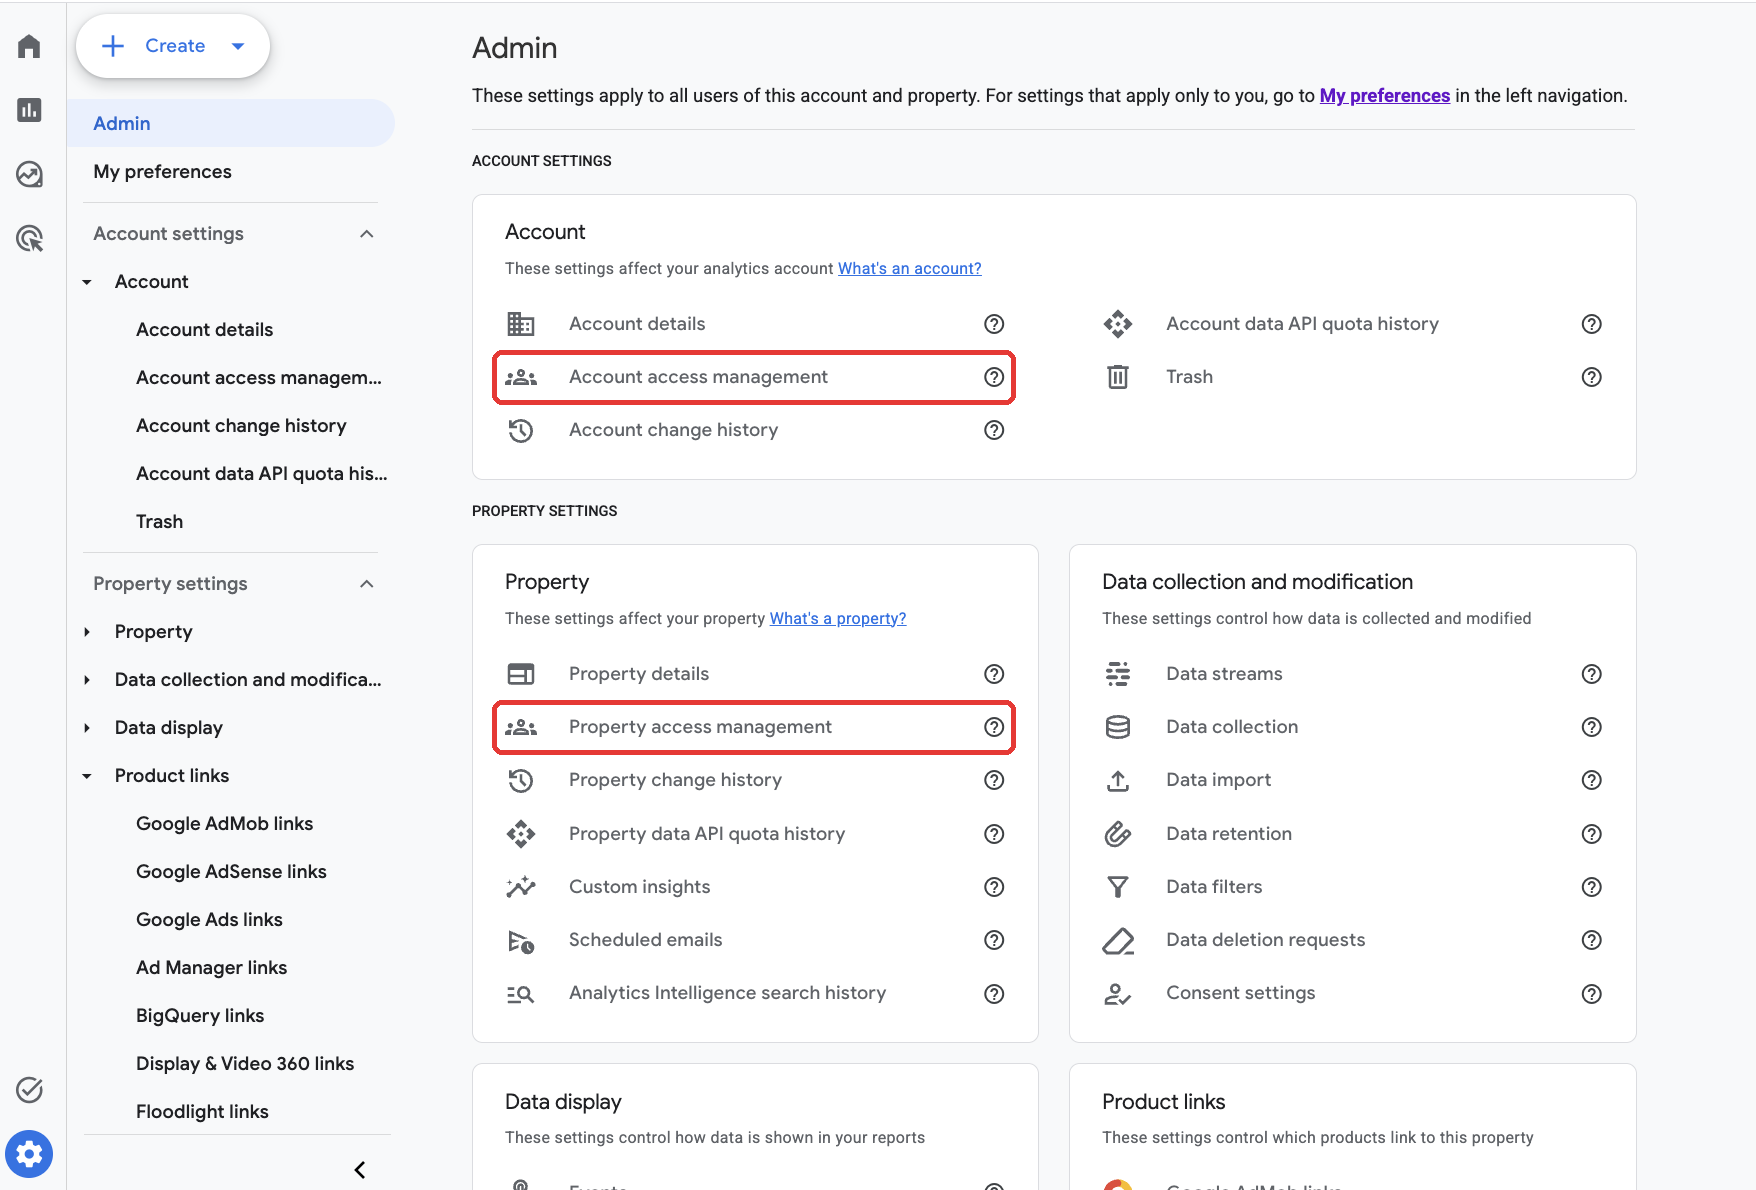Open the Create button dropdown arrow
Viewport: 1756px width, 1190px height.
pyautogui.click(x=238, y=46)
